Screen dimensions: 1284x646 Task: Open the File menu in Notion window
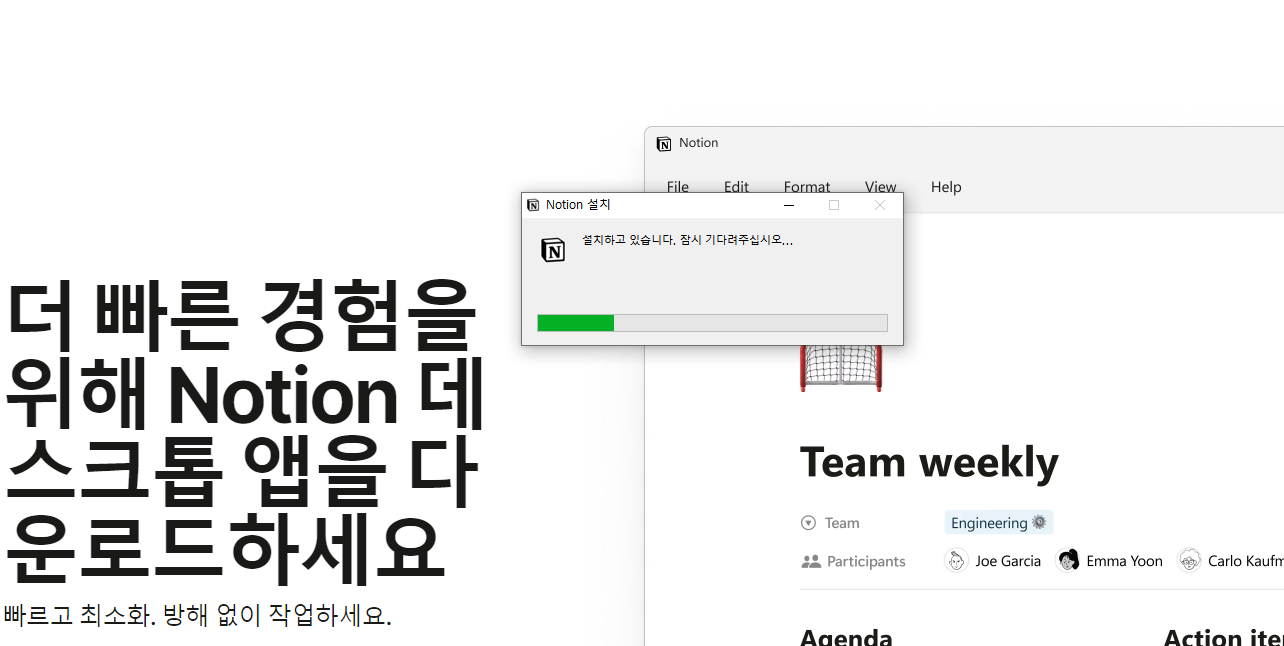(678, 187)
